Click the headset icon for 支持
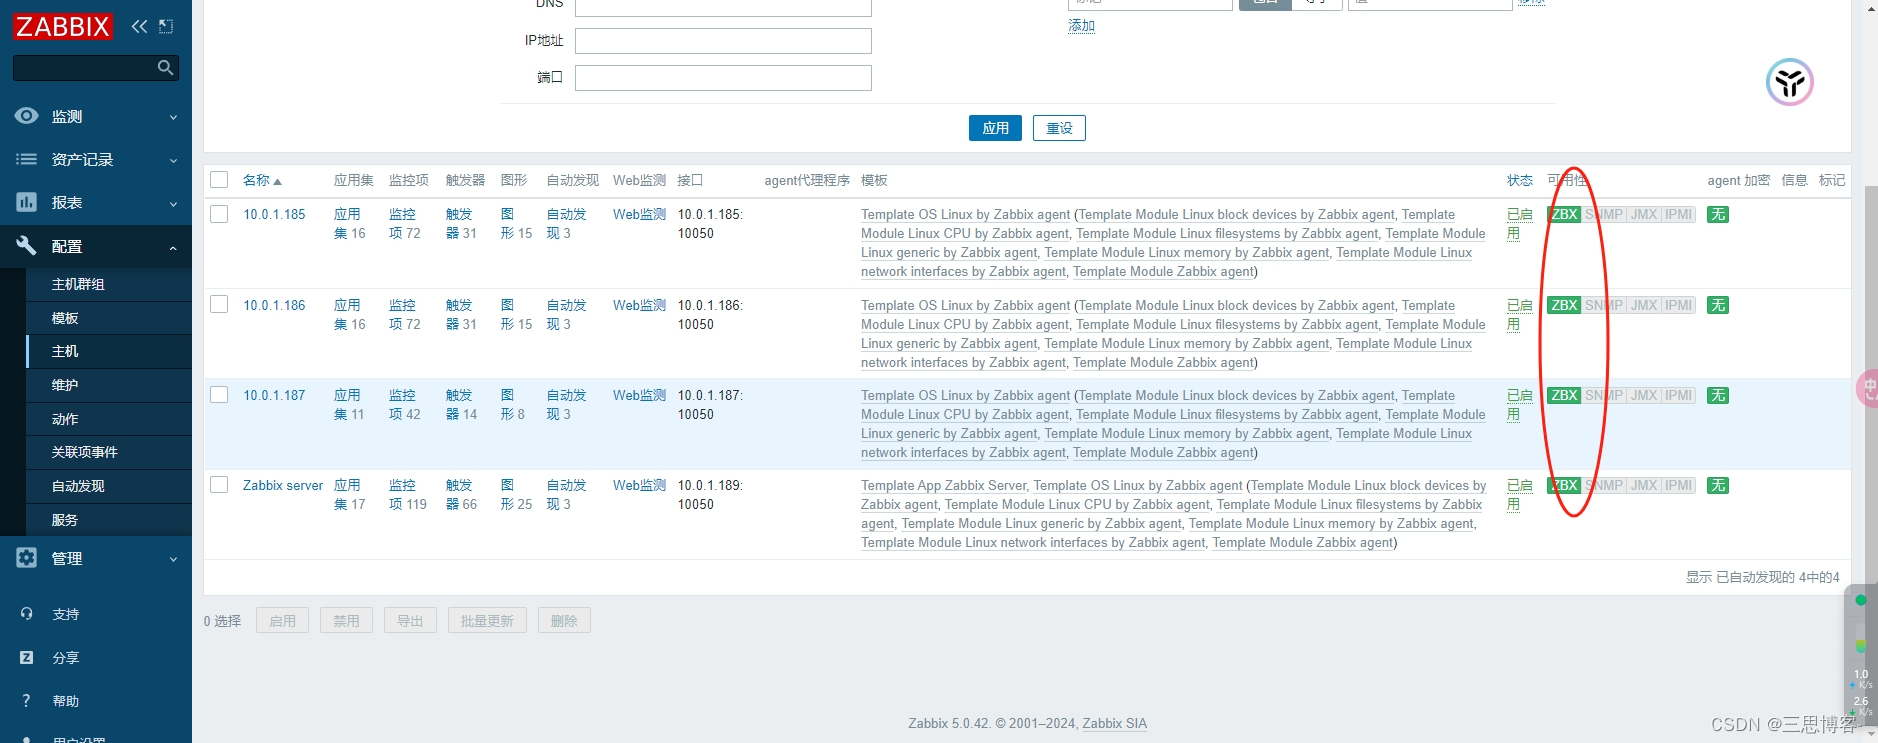1878x743 pixels. 27,614
